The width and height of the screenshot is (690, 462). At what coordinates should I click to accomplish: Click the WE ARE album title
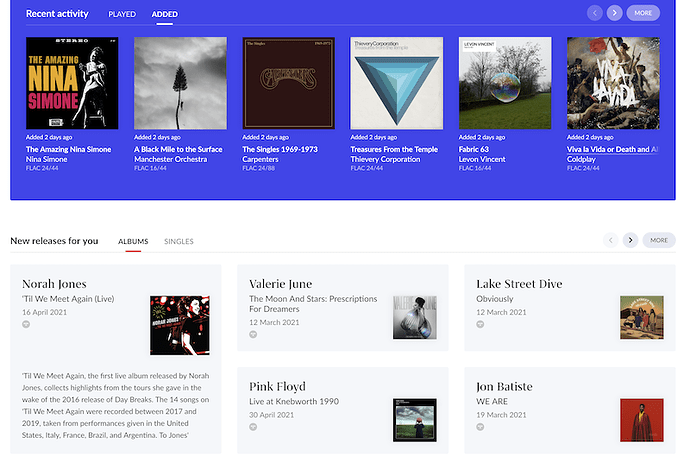coord(492,401)
